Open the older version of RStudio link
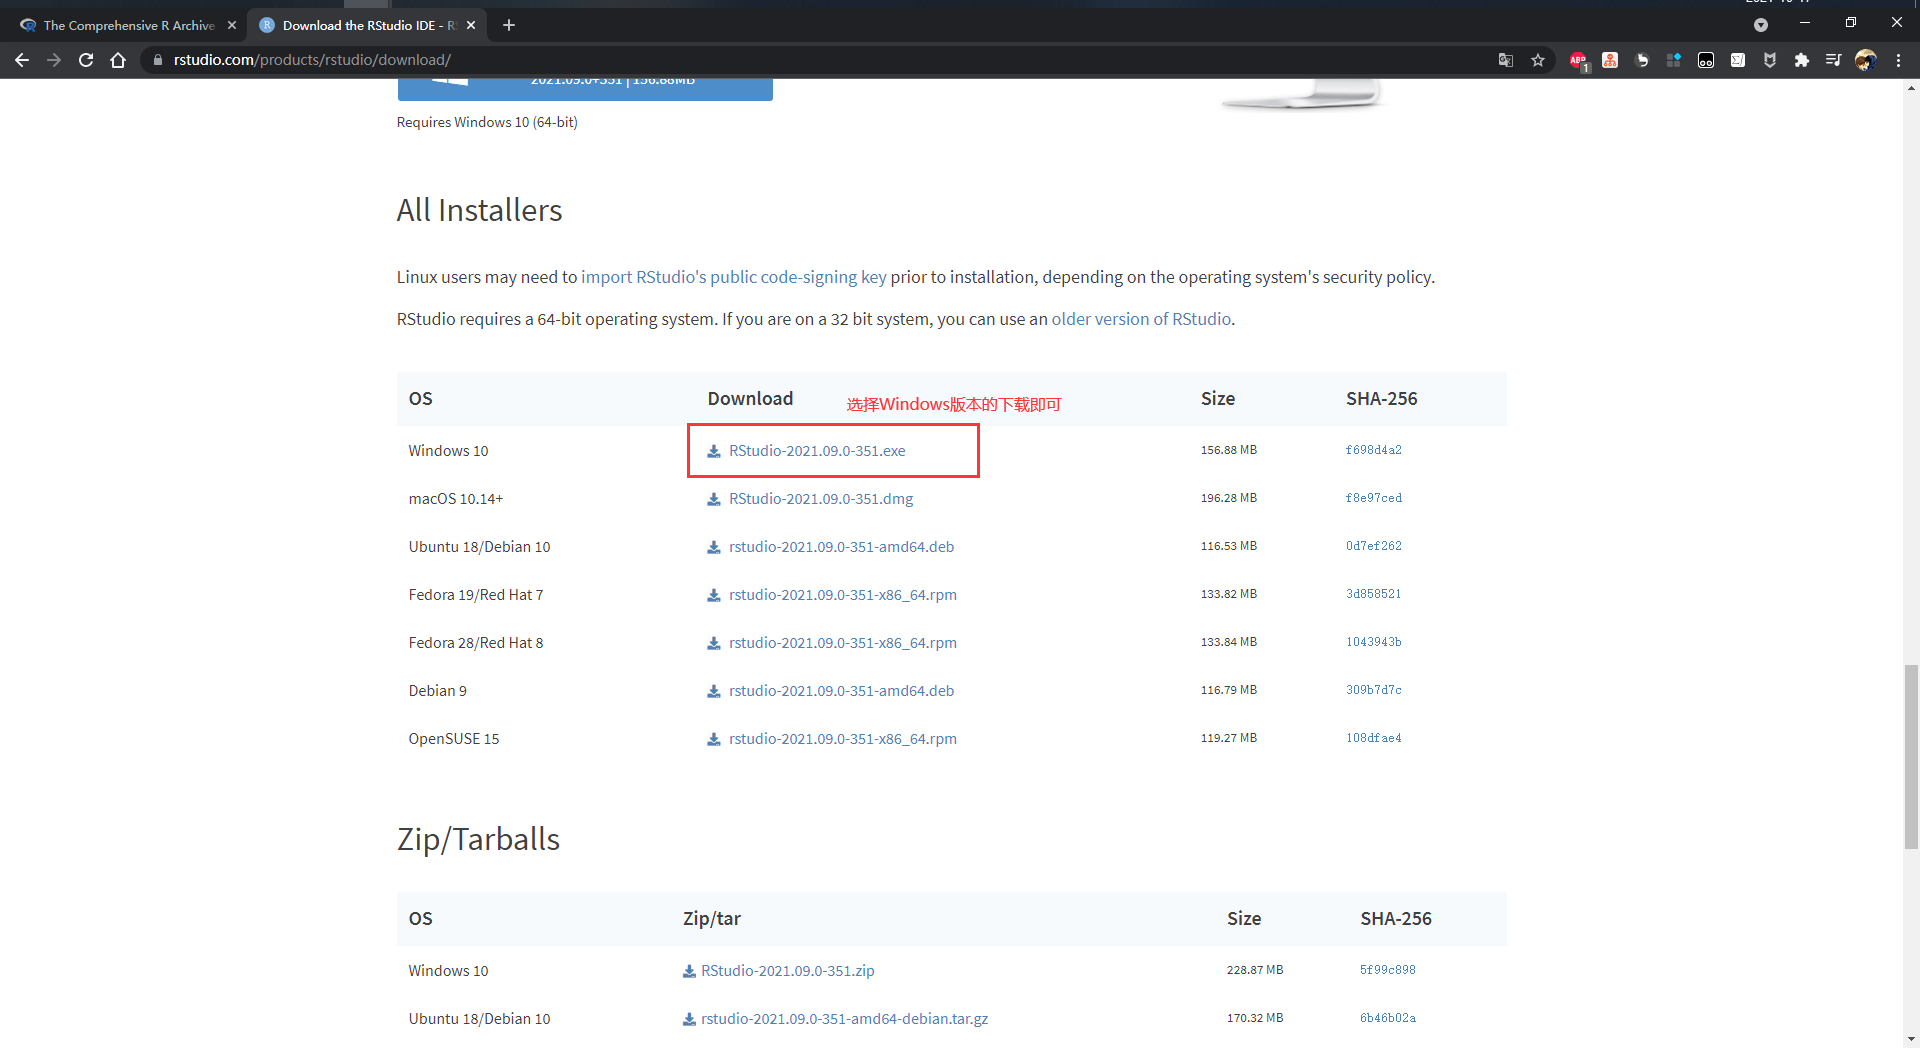 [1140, 319]
